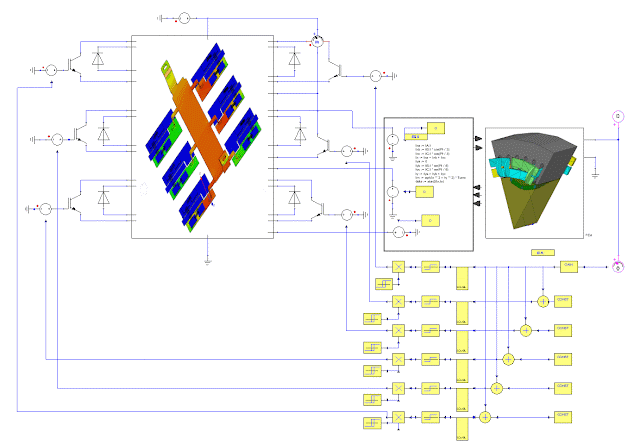This screenshot has height=445, width=640.
Task: Click the ammeter probe on the red wire
Action: point(317,41)
